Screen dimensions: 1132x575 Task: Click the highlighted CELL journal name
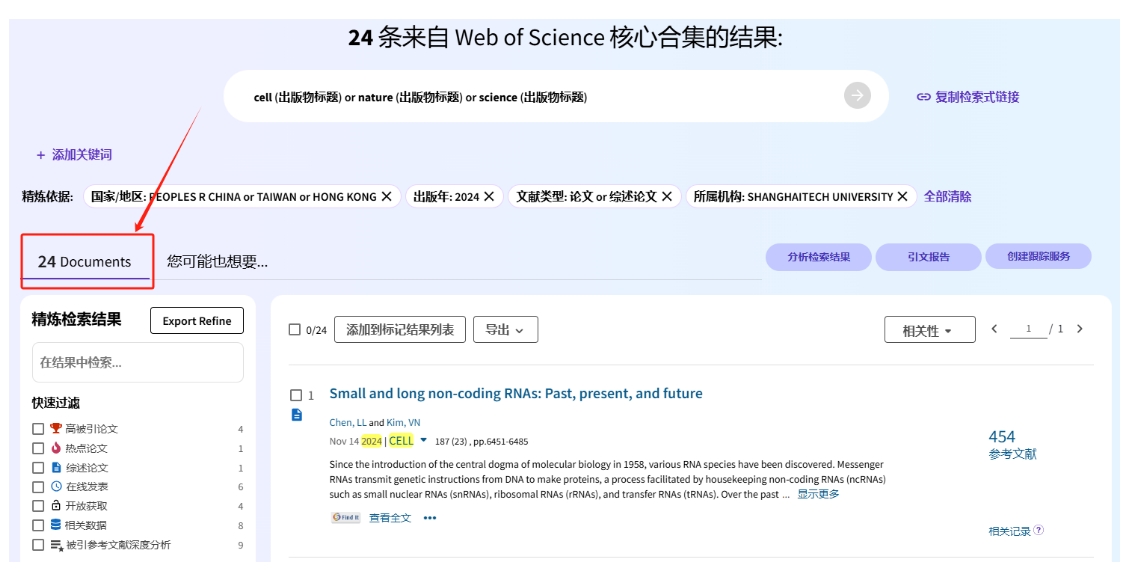(401, 441)
